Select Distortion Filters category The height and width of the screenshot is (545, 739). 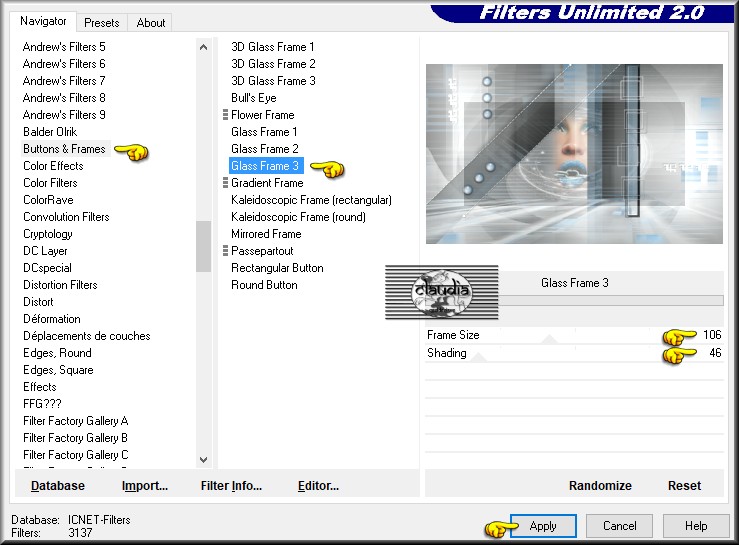point(60,285)
